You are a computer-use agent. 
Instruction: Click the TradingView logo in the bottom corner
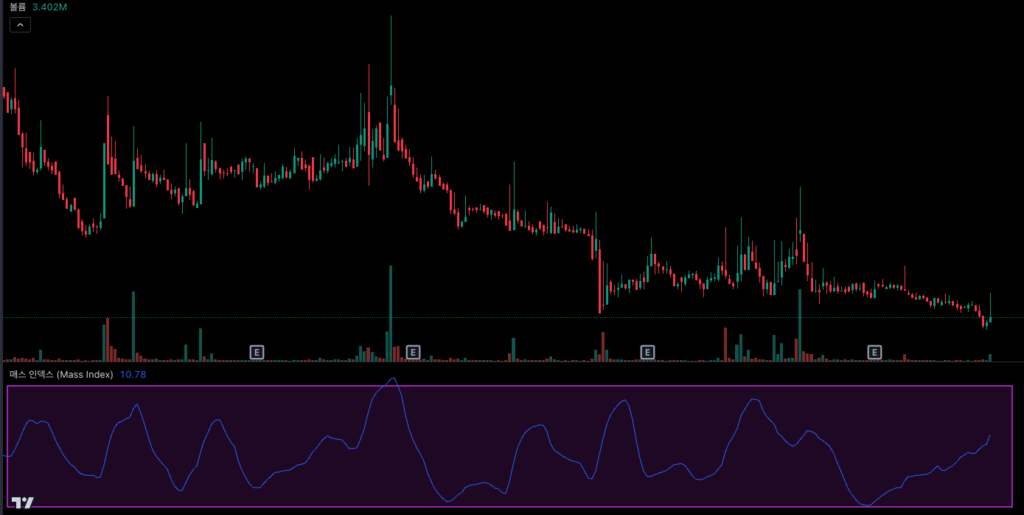(22, 503)
